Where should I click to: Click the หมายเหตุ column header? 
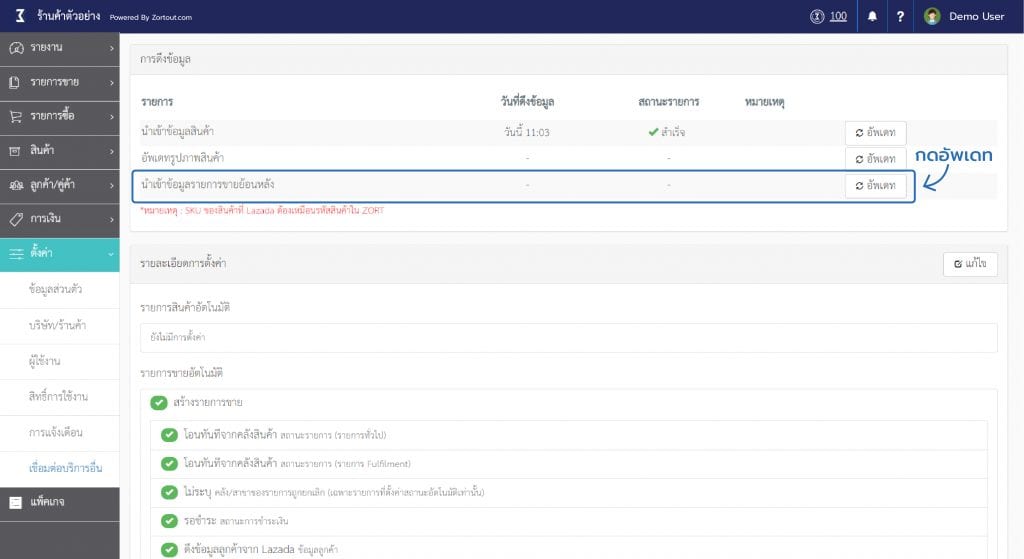coord(764,103)
